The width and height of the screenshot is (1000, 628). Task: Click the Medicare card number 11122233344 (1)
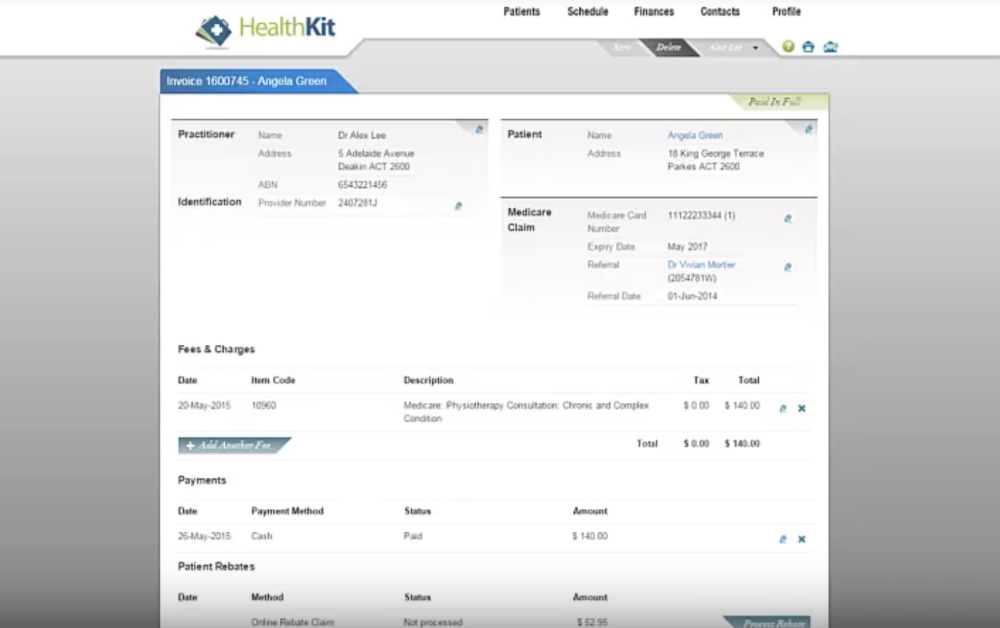pyautogui.click(x=701, y=215)
